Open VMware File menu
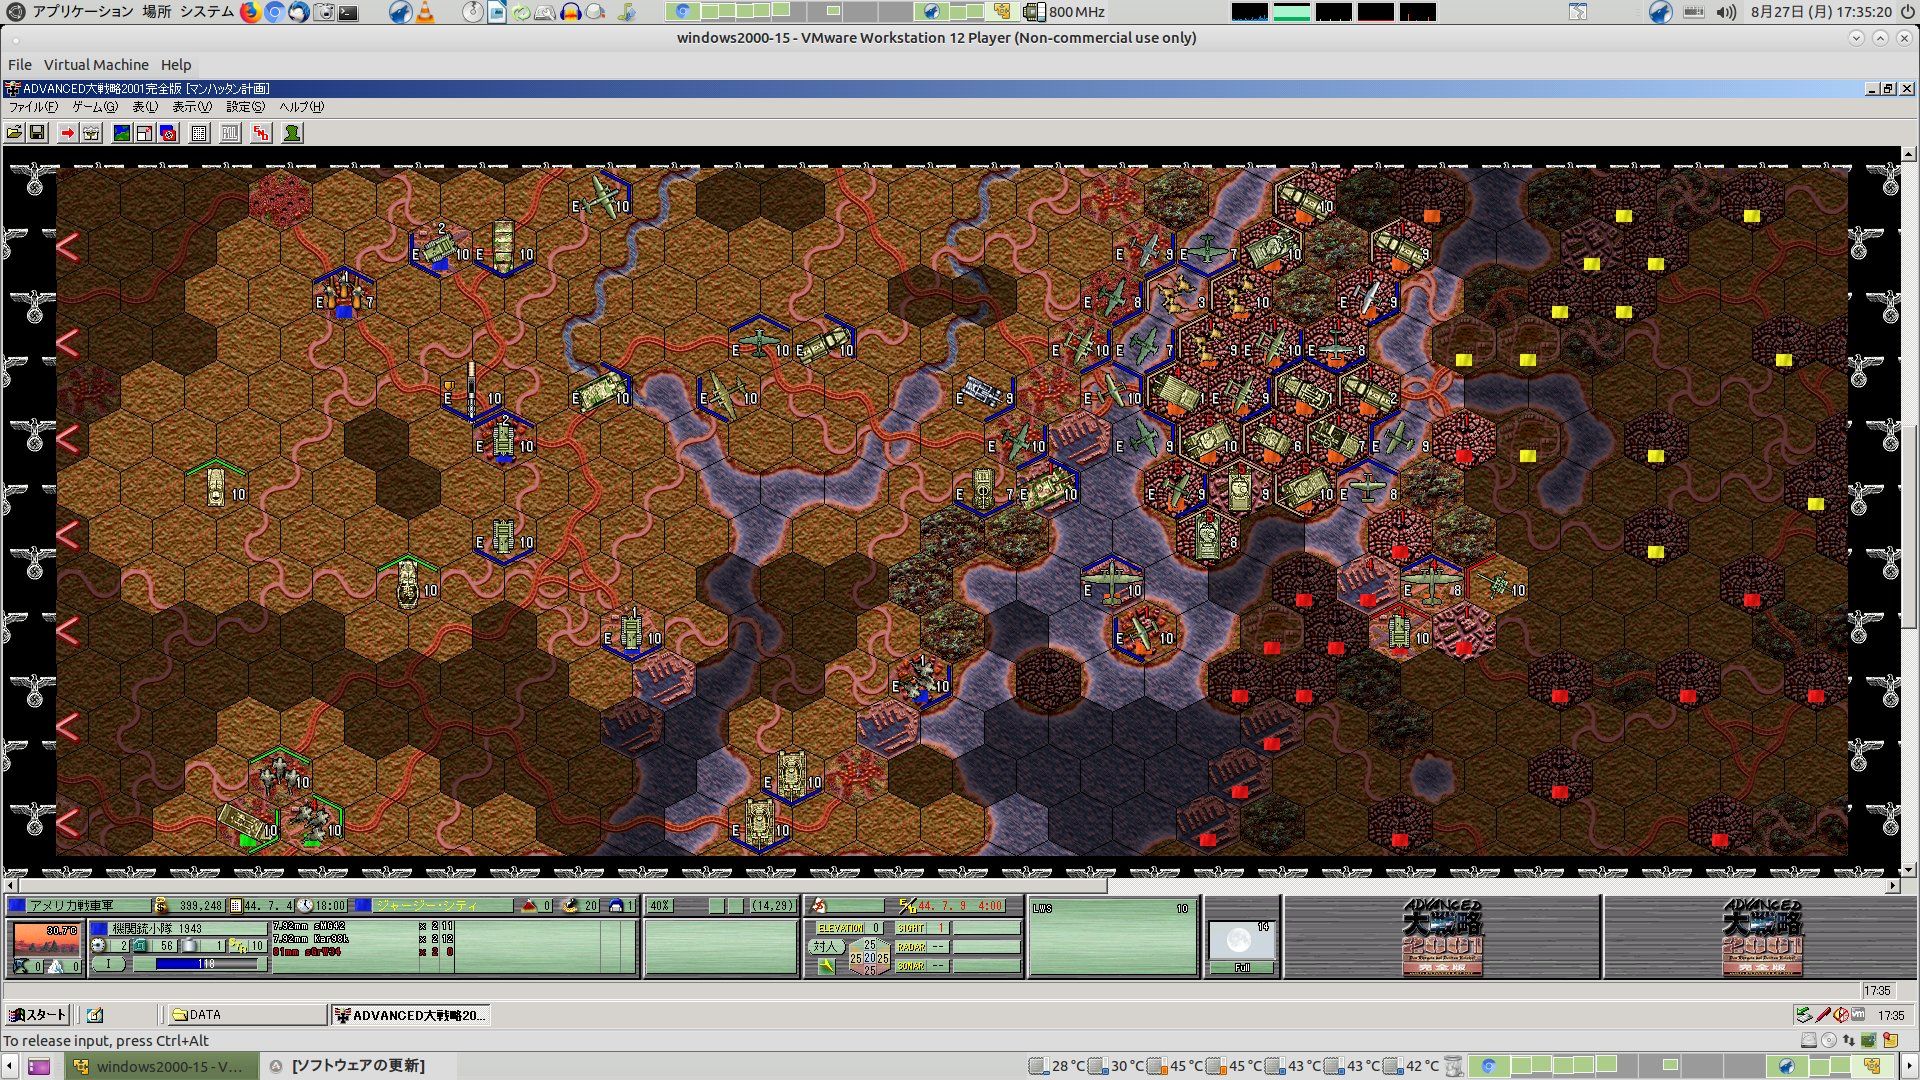The width and height of the screenshot is (1920, 1080). point(20,65)
